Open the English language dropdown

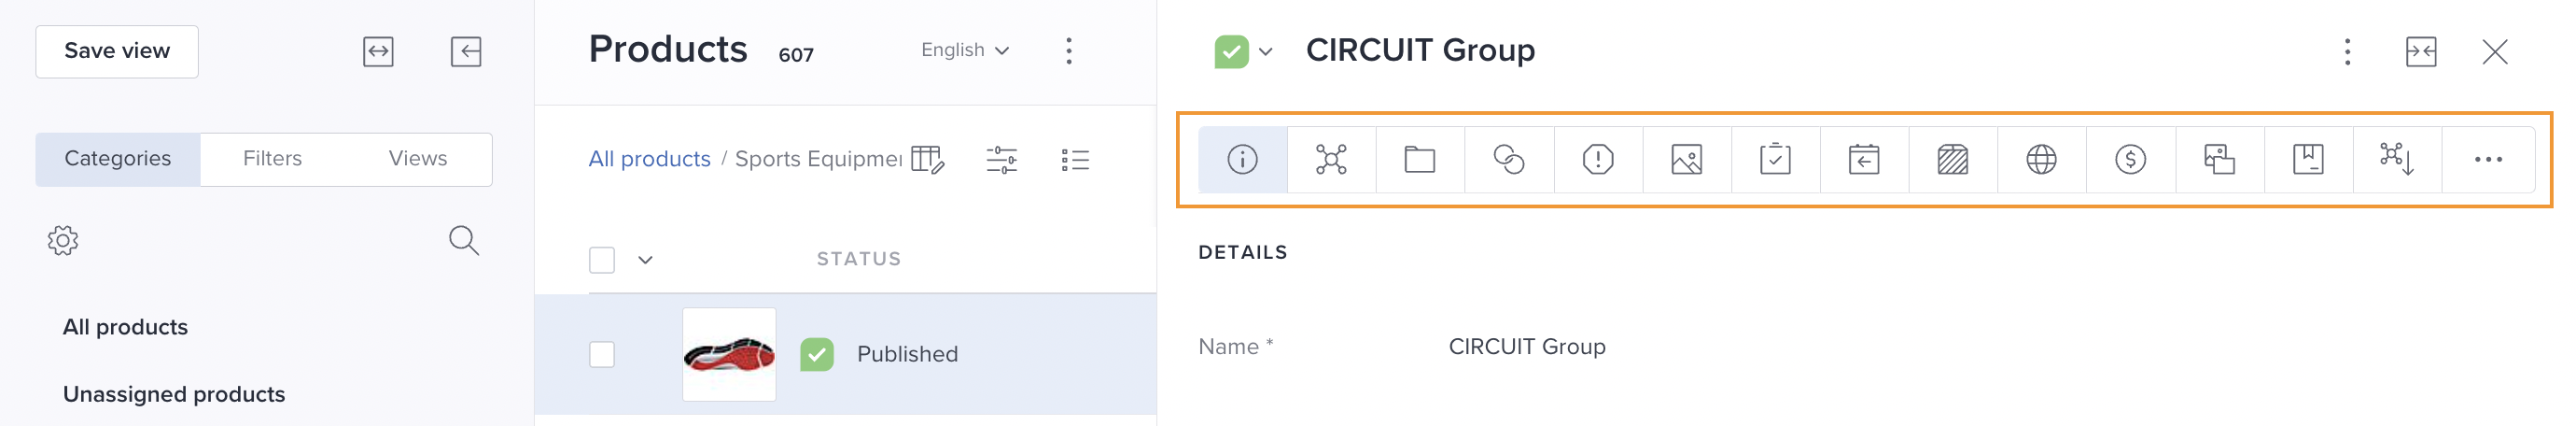click(965, 50)
